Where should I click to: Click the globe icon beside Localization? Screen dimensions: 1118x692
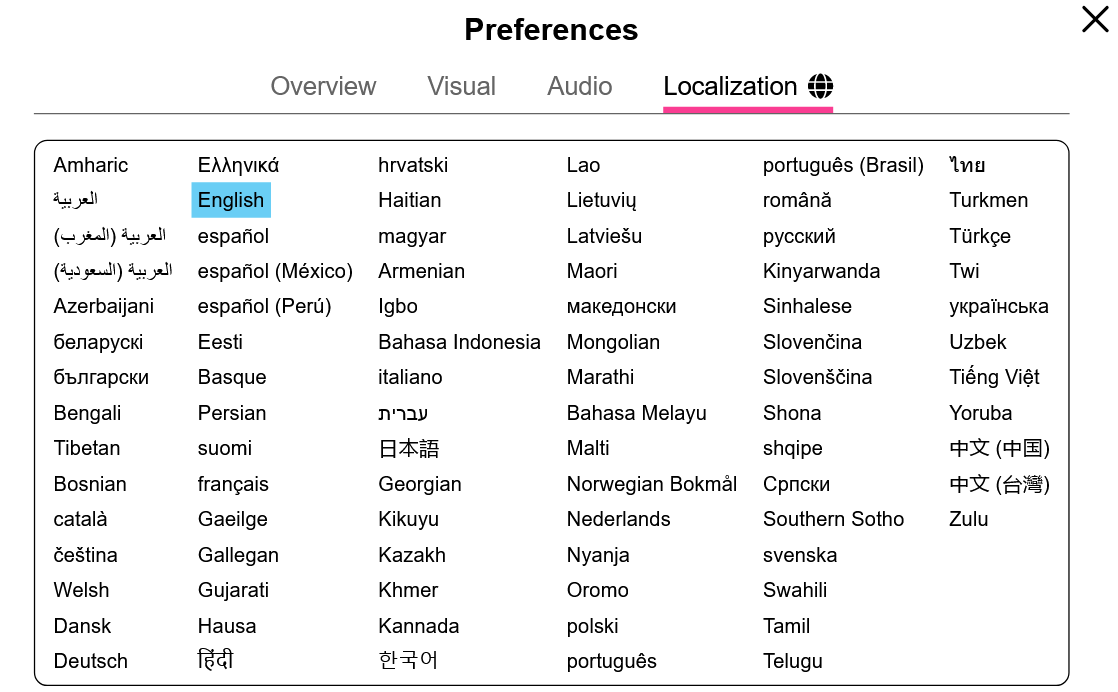pyautogui.click(x=820, y=86)
